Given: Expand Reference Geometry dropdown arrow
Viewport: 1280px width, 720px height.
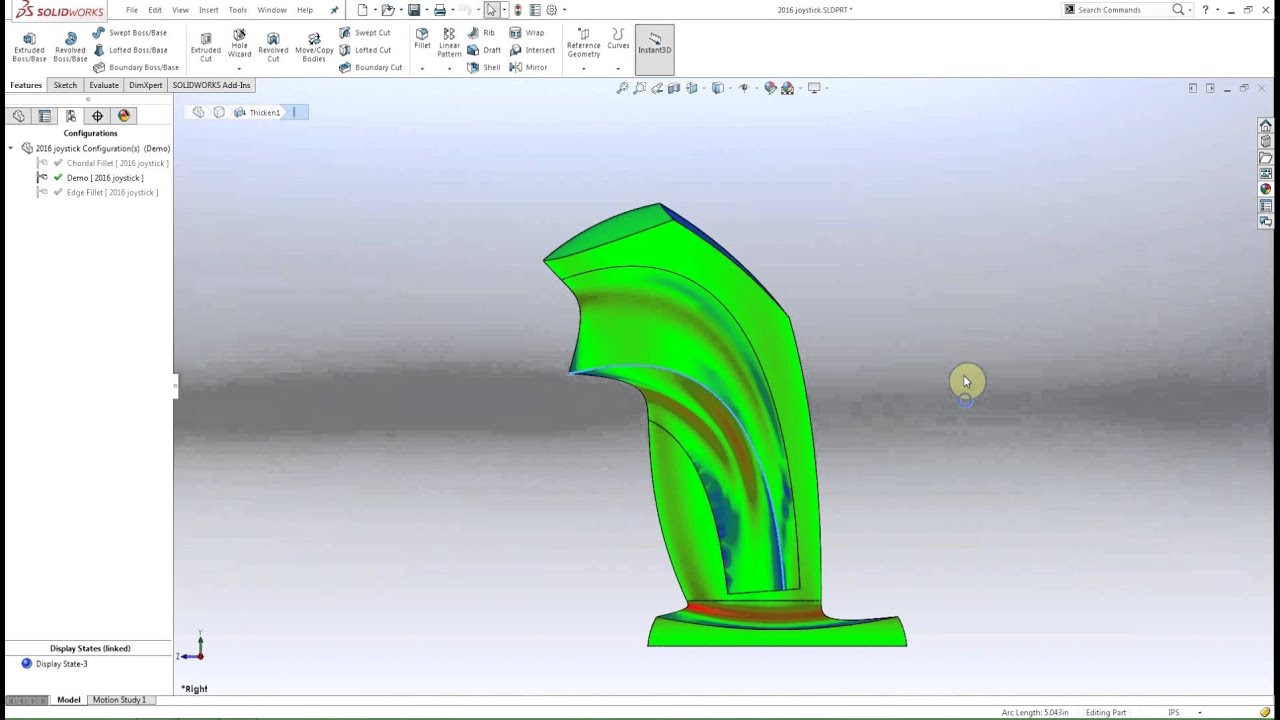Looking at the screenshot, I should tap(584, 68).
